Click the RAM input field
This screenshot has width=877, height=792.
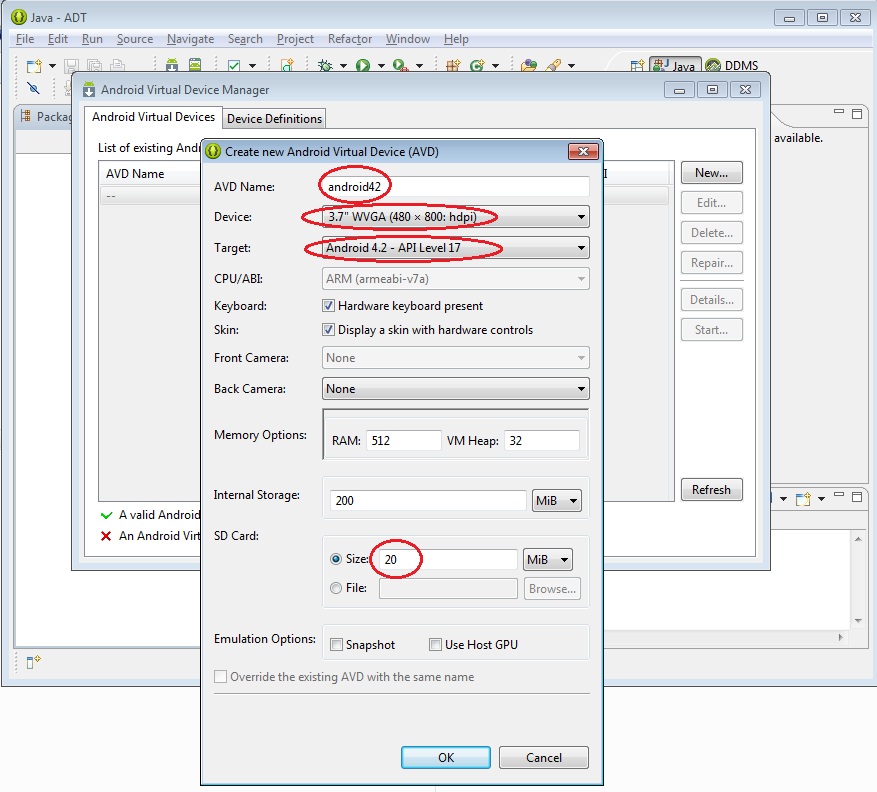tap(403, 441)
